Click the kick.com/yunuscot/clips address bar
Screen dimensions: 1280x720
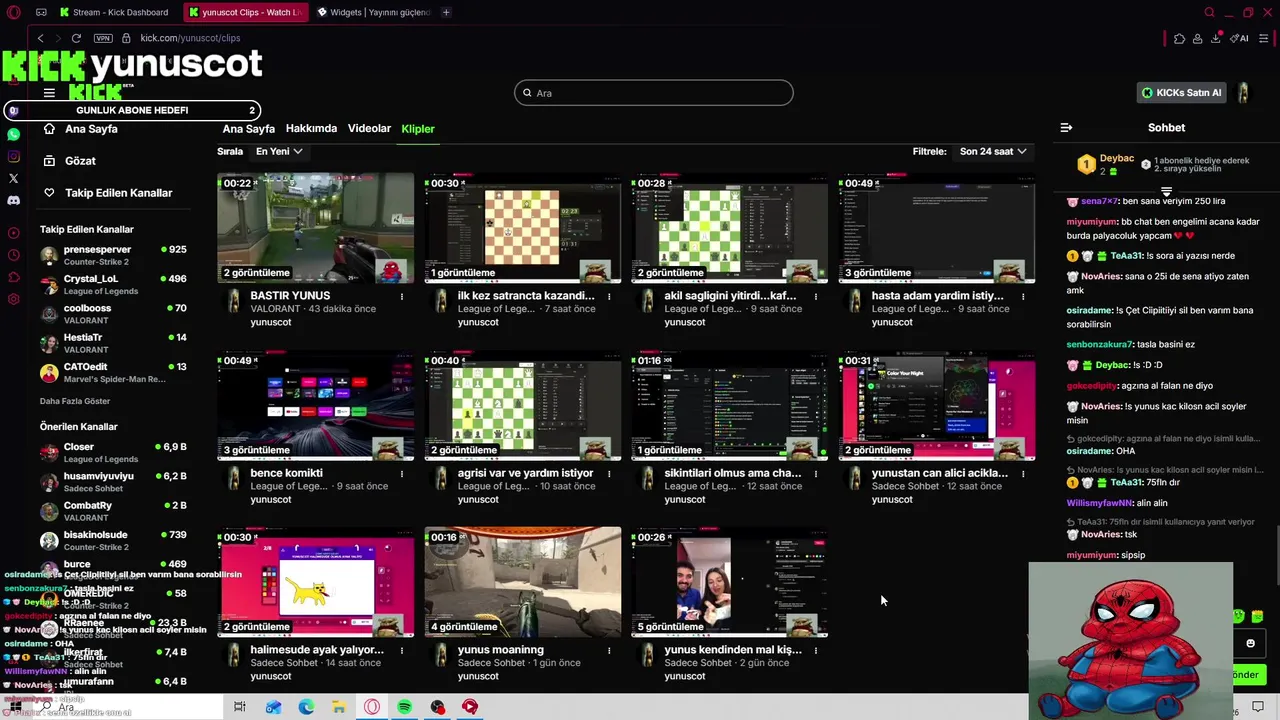click(190, 38)
